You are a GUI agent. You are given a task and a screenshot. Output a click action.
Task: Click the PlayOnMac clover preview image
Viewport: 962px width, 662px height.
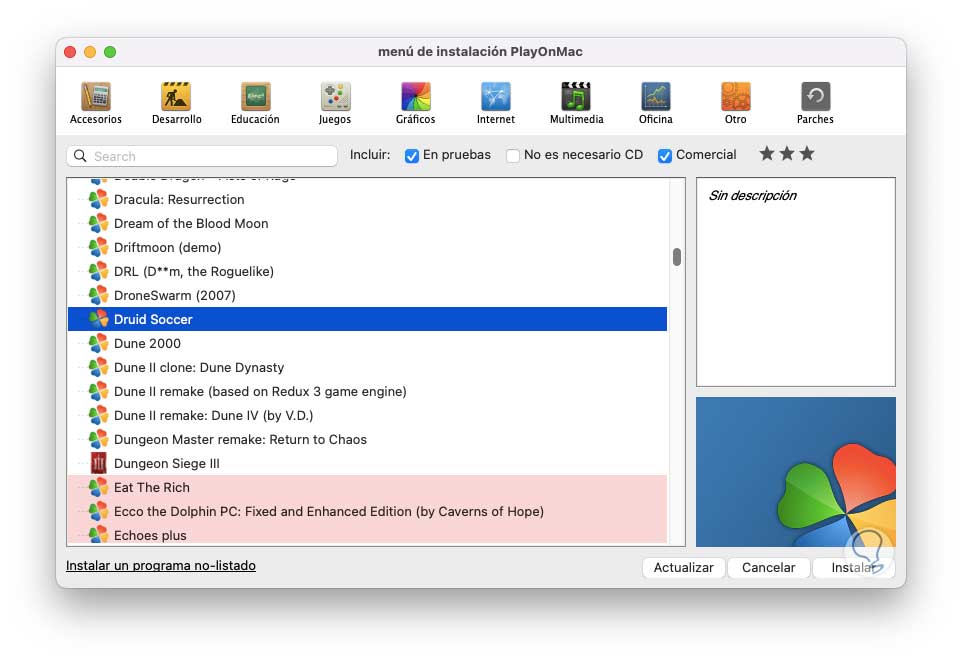coord(796,471)
